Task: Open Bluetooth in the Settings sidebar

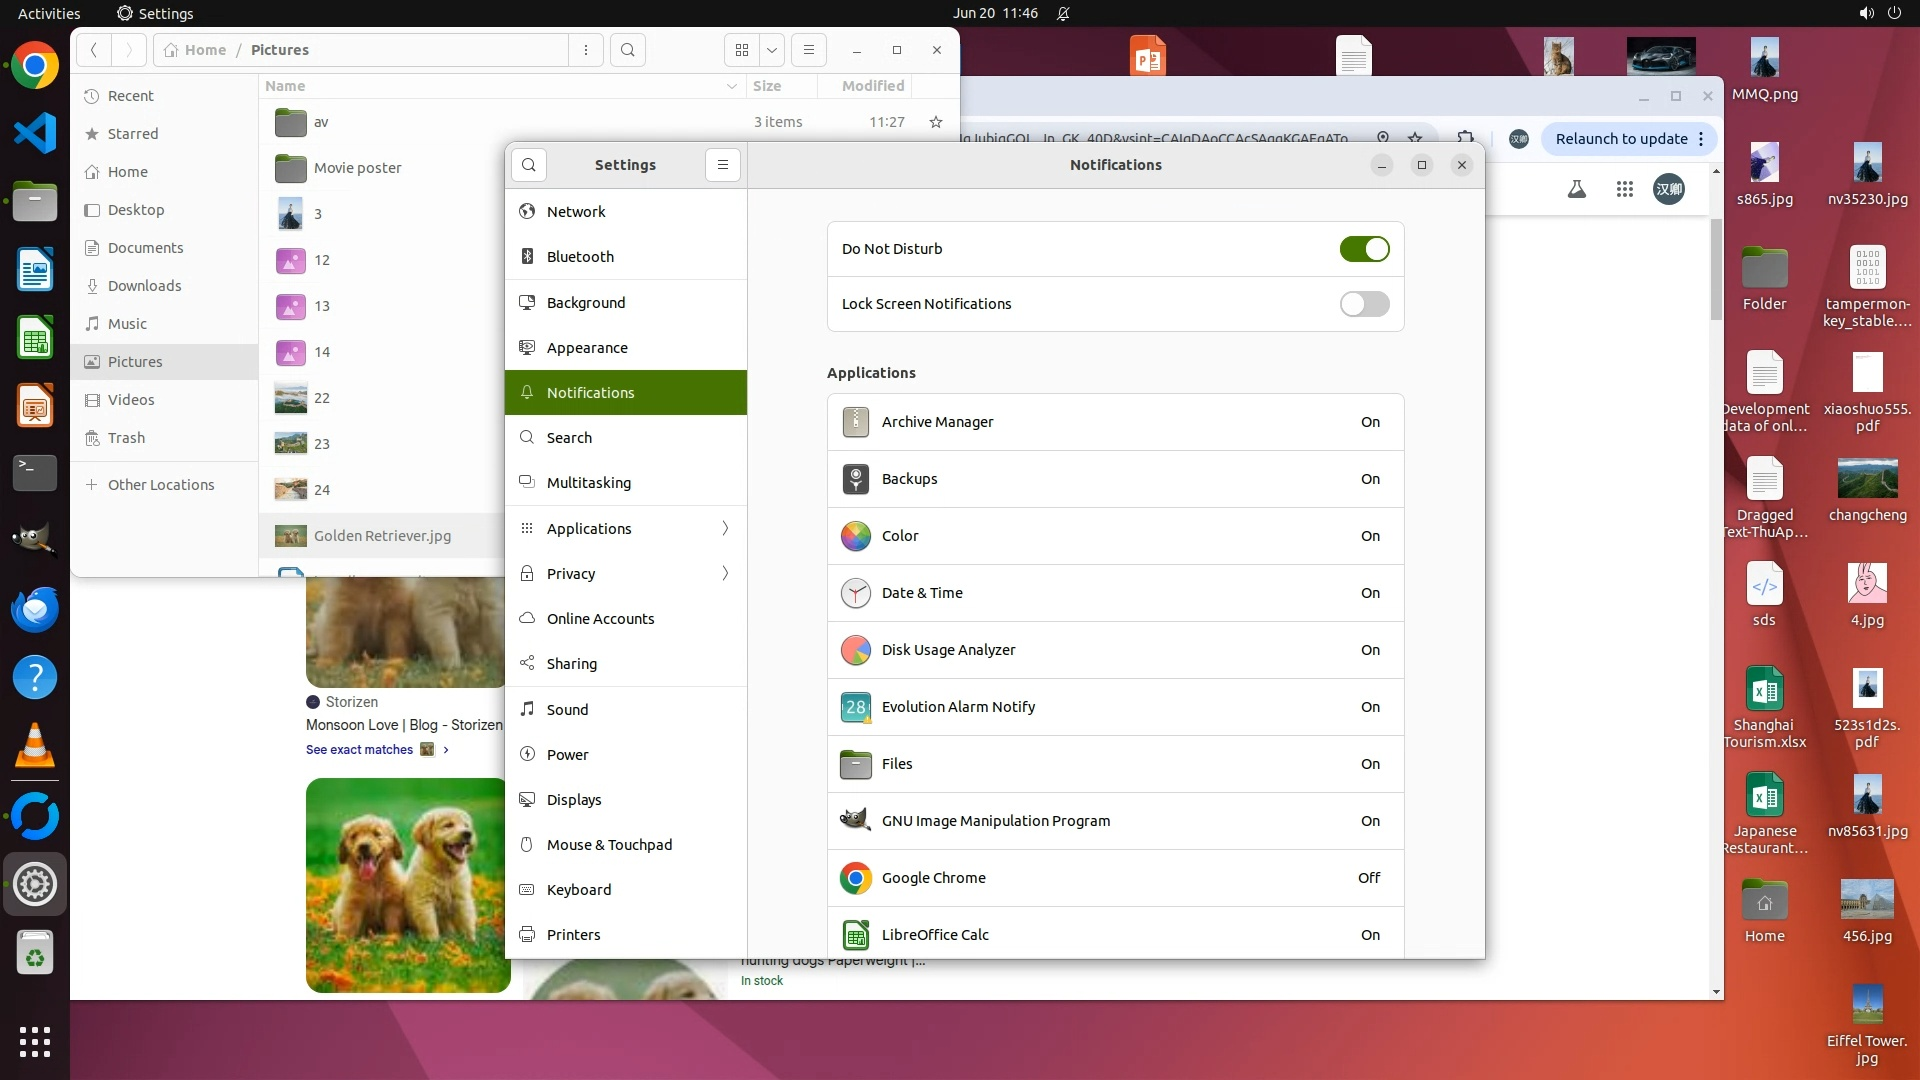Action: 580,257
